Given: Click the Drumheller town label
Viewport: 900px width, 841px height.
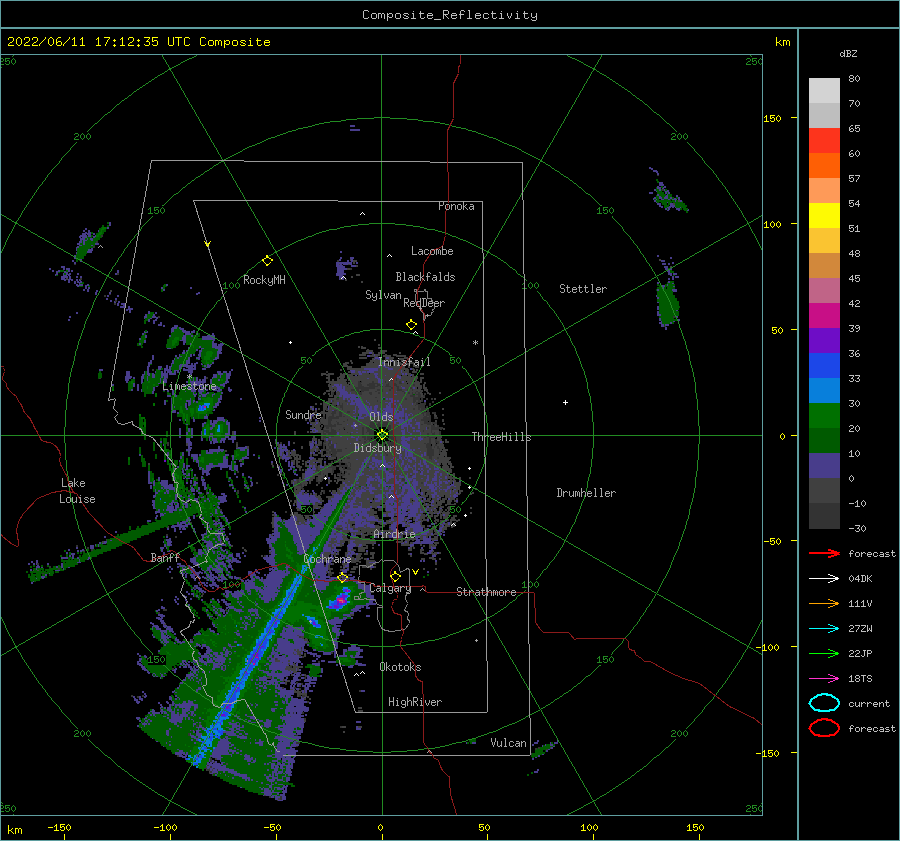Looking at the screenshot, I should click(x=586, y=493).
